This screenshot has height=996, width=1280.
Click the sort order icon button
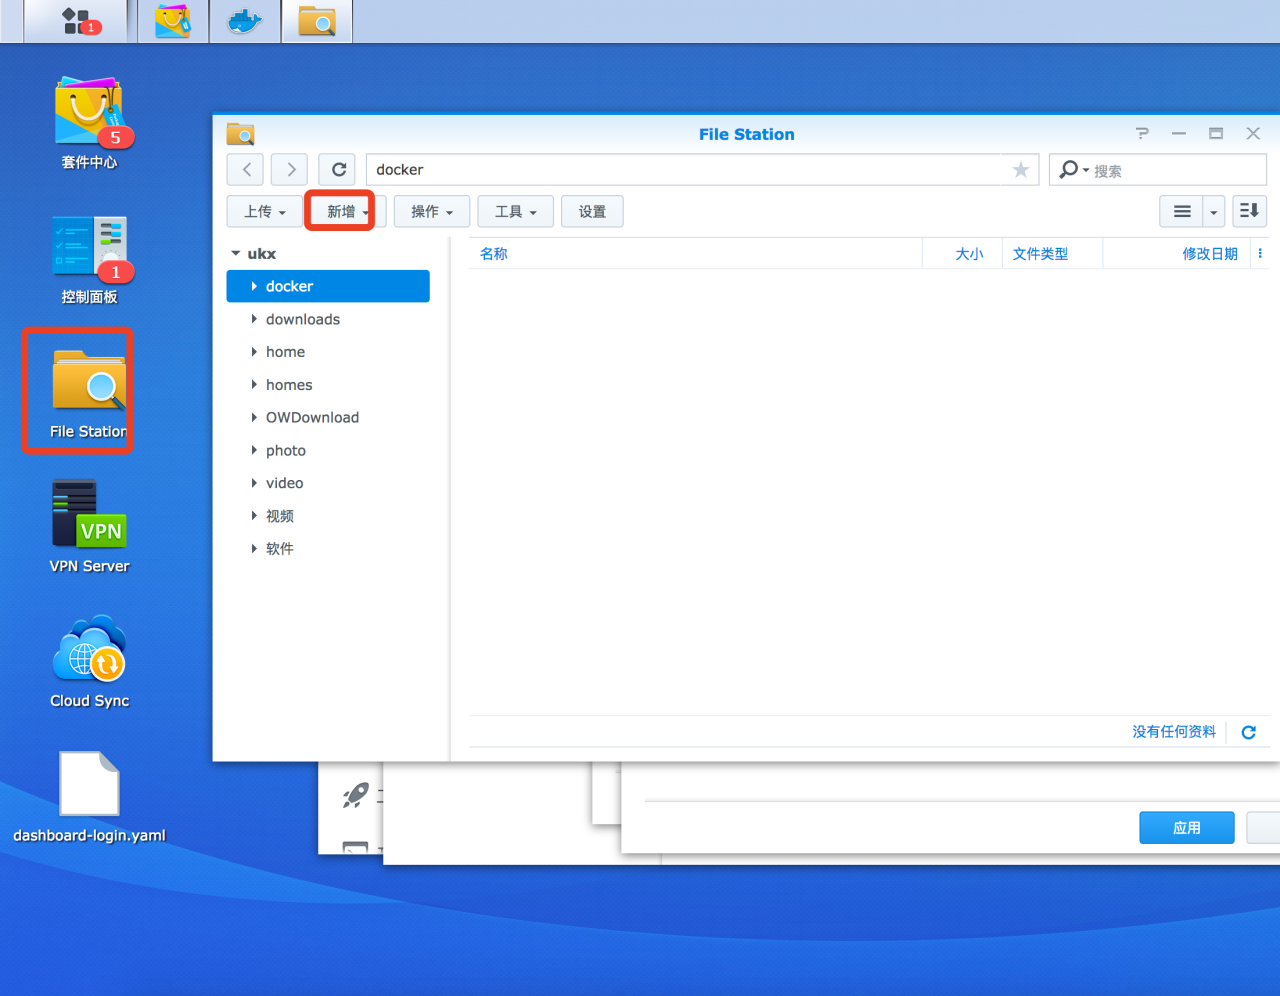point(1249,211)
